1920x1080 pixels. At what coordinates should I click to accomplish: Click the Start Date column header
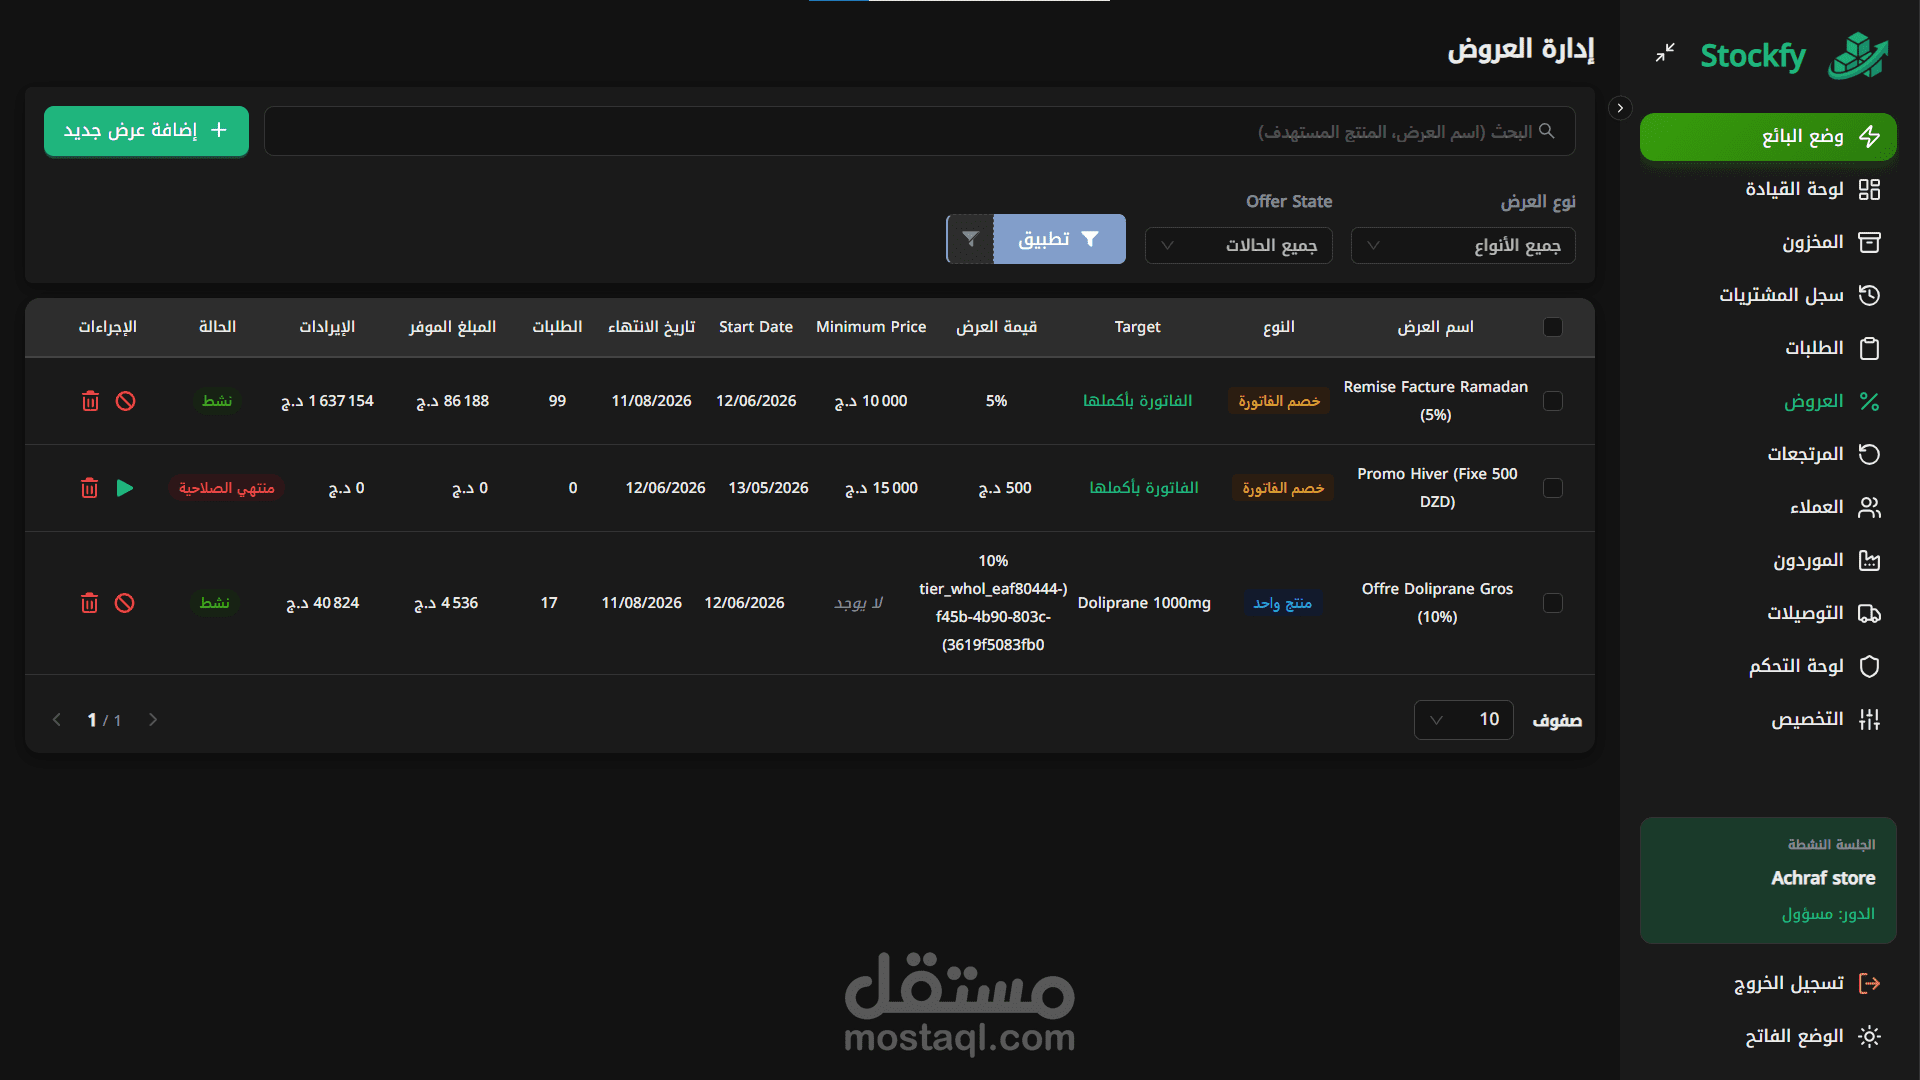click(756, 327)
